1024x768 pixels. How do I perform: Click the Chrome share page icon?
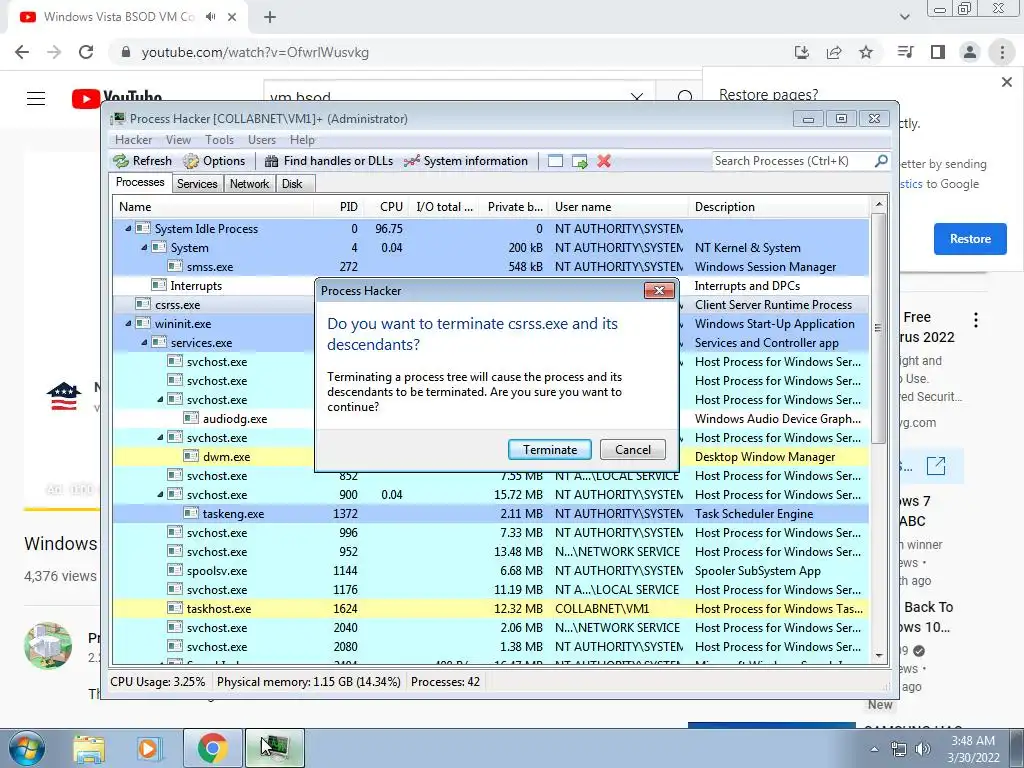(x=834, y=52)
